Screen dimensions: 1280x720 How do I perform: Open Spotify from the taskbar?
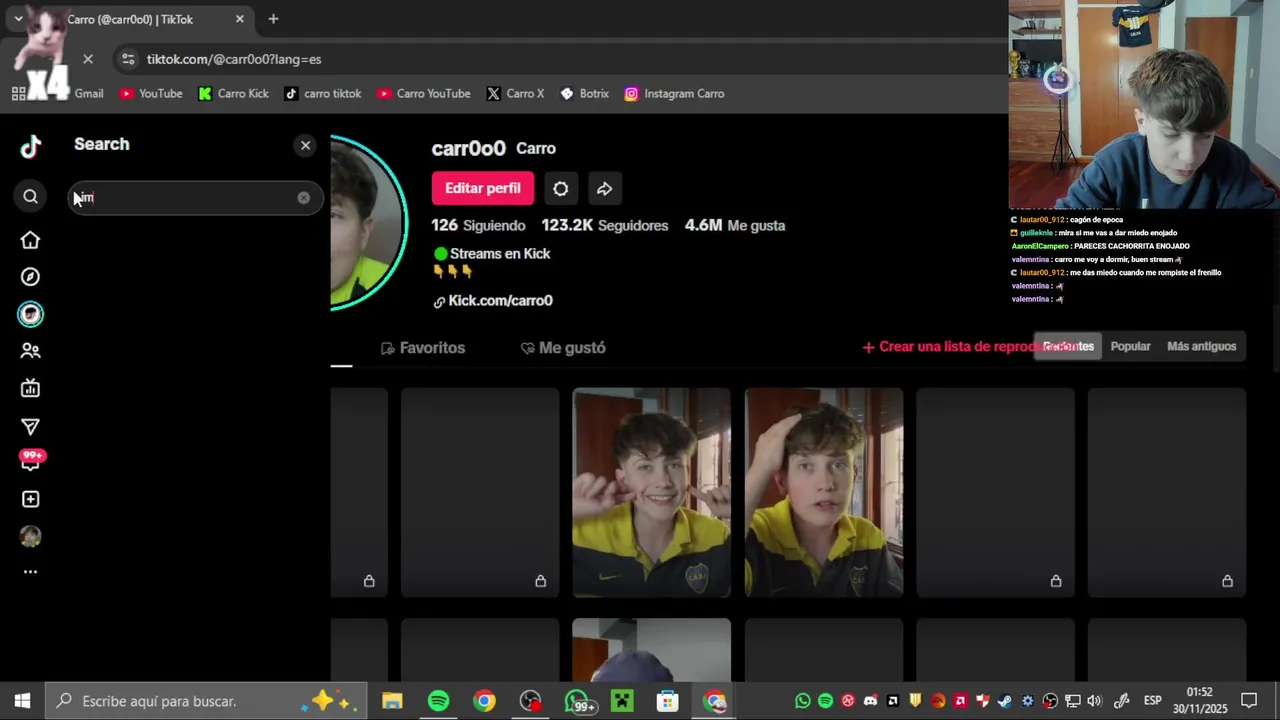438,701
